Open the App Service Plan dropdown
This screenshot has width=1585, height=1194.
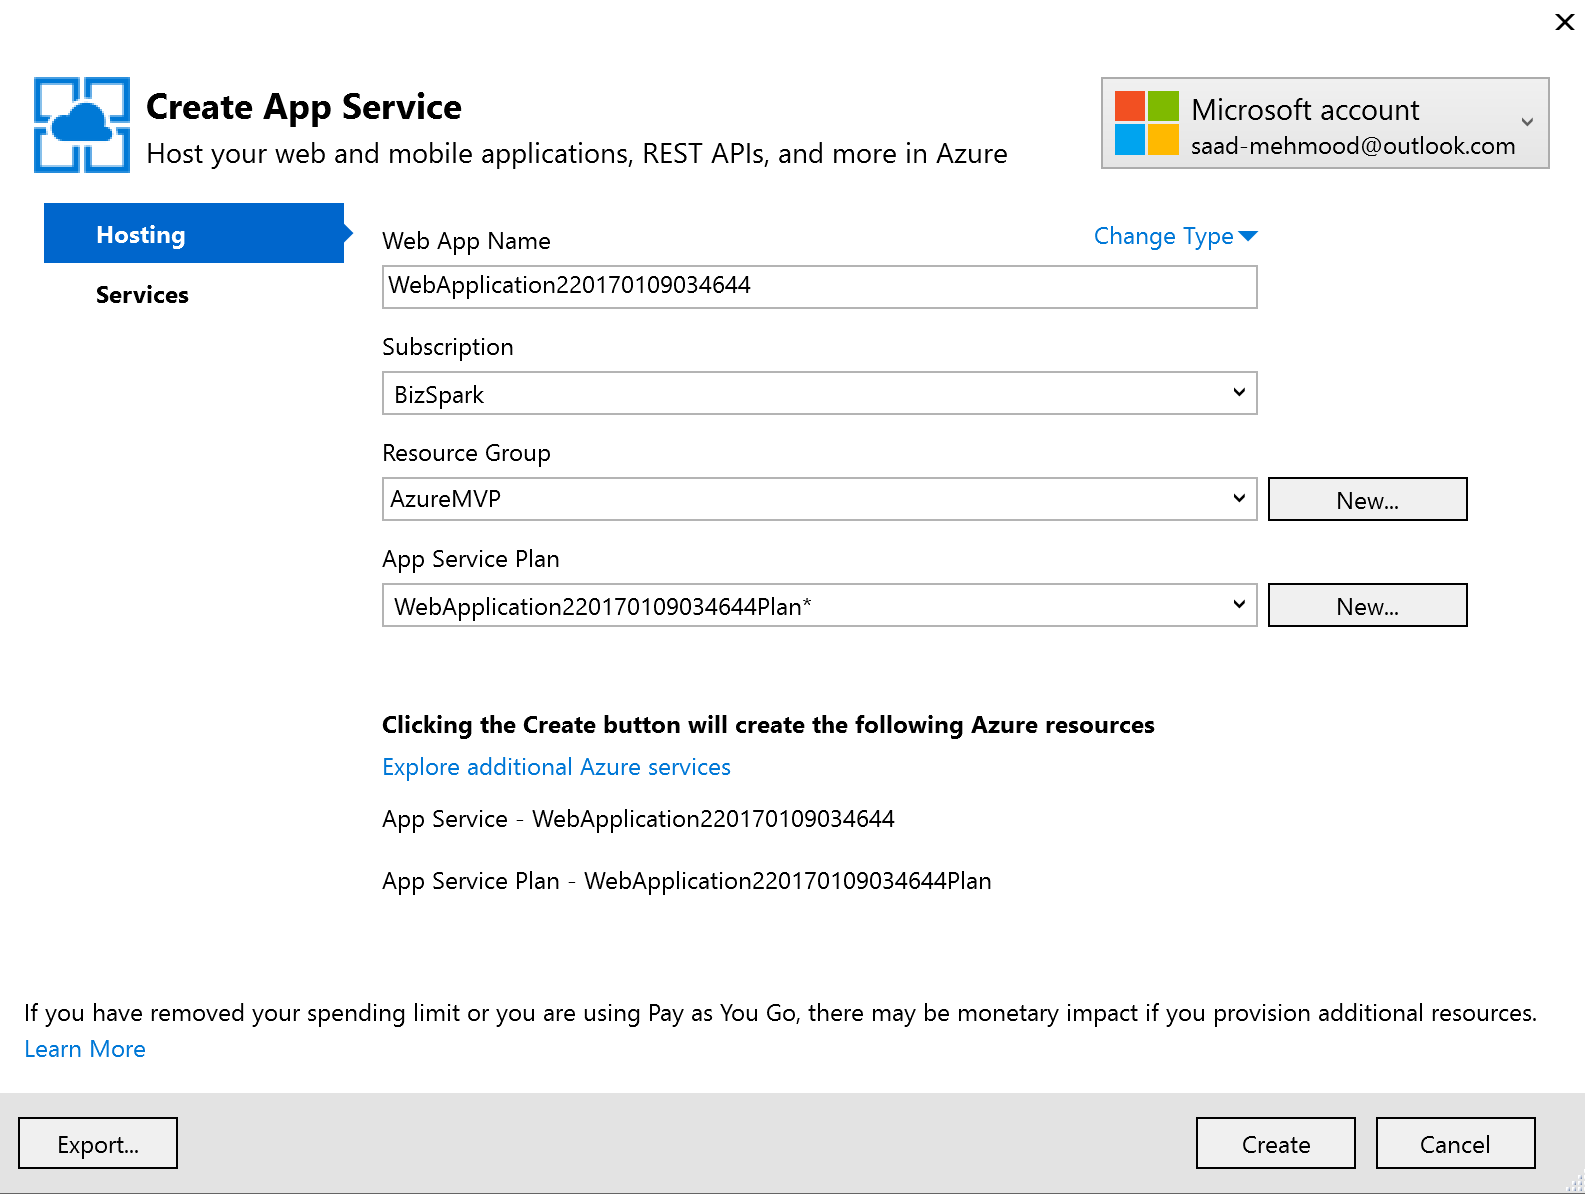819,605
